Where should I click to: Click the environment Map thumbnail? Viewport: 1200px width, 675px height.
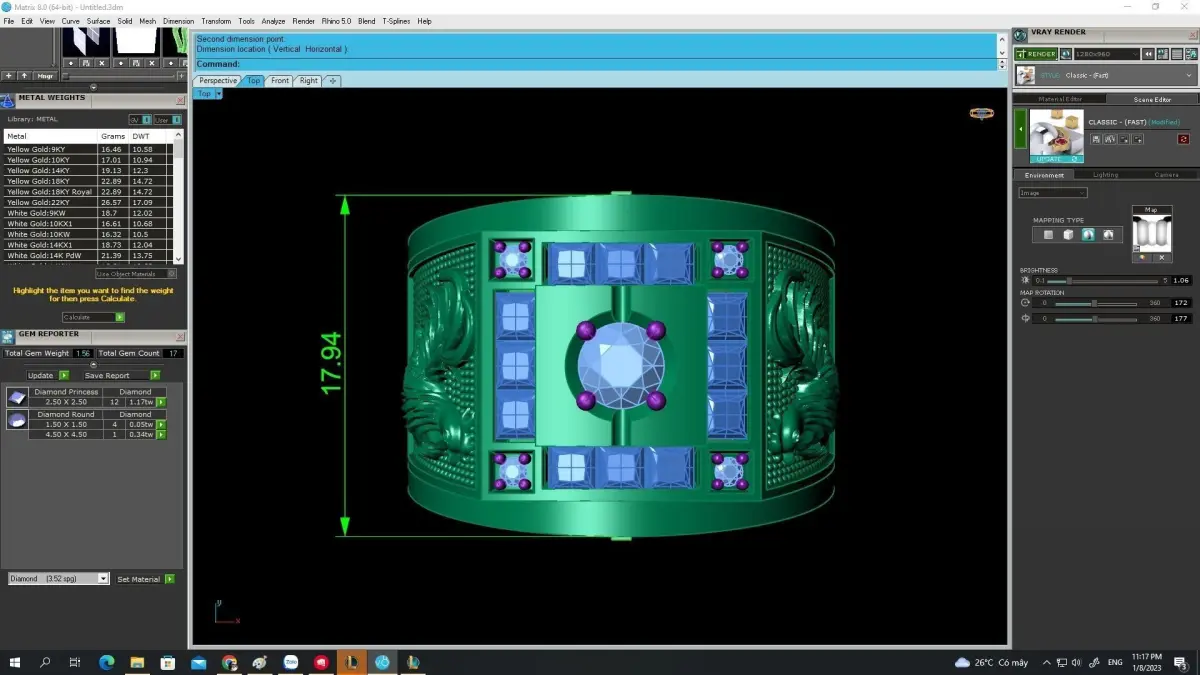coord(1151,231)
